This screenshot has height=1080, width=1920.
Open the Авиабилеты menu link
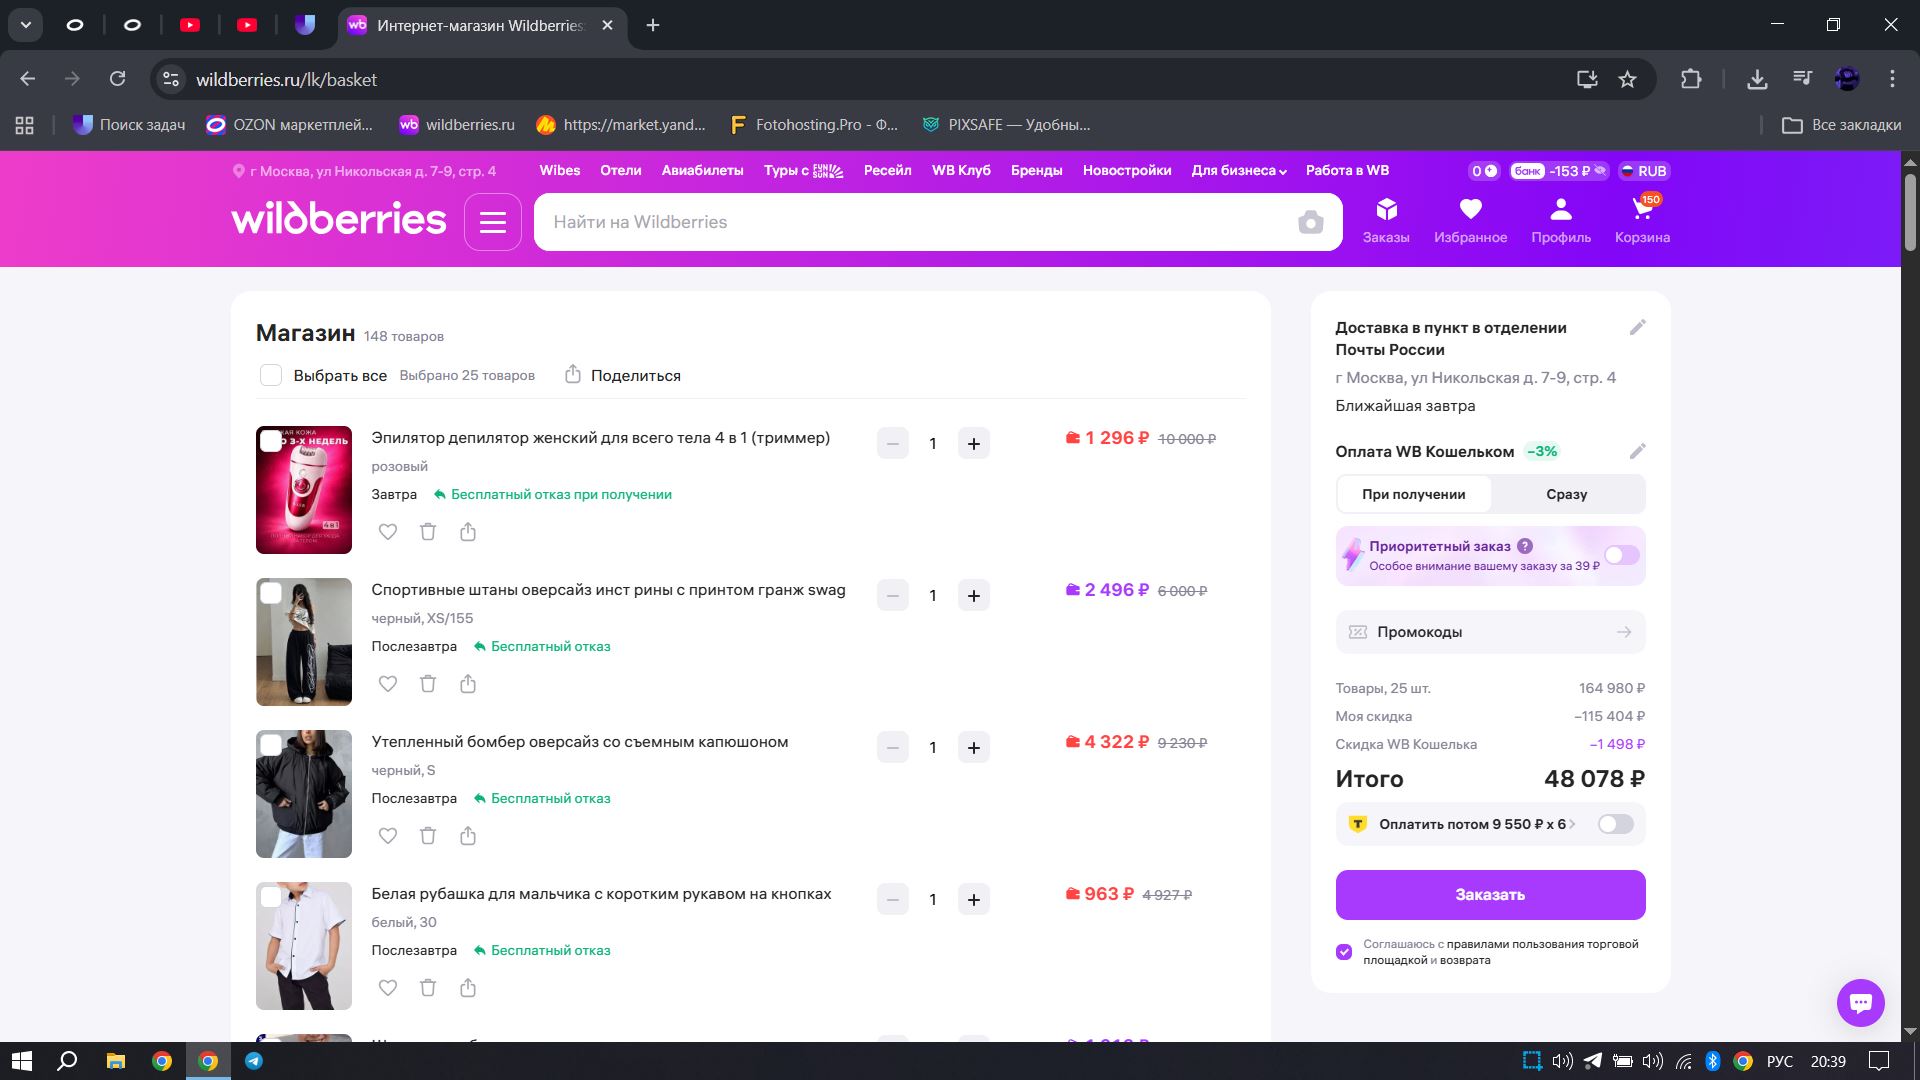[702, 171]
